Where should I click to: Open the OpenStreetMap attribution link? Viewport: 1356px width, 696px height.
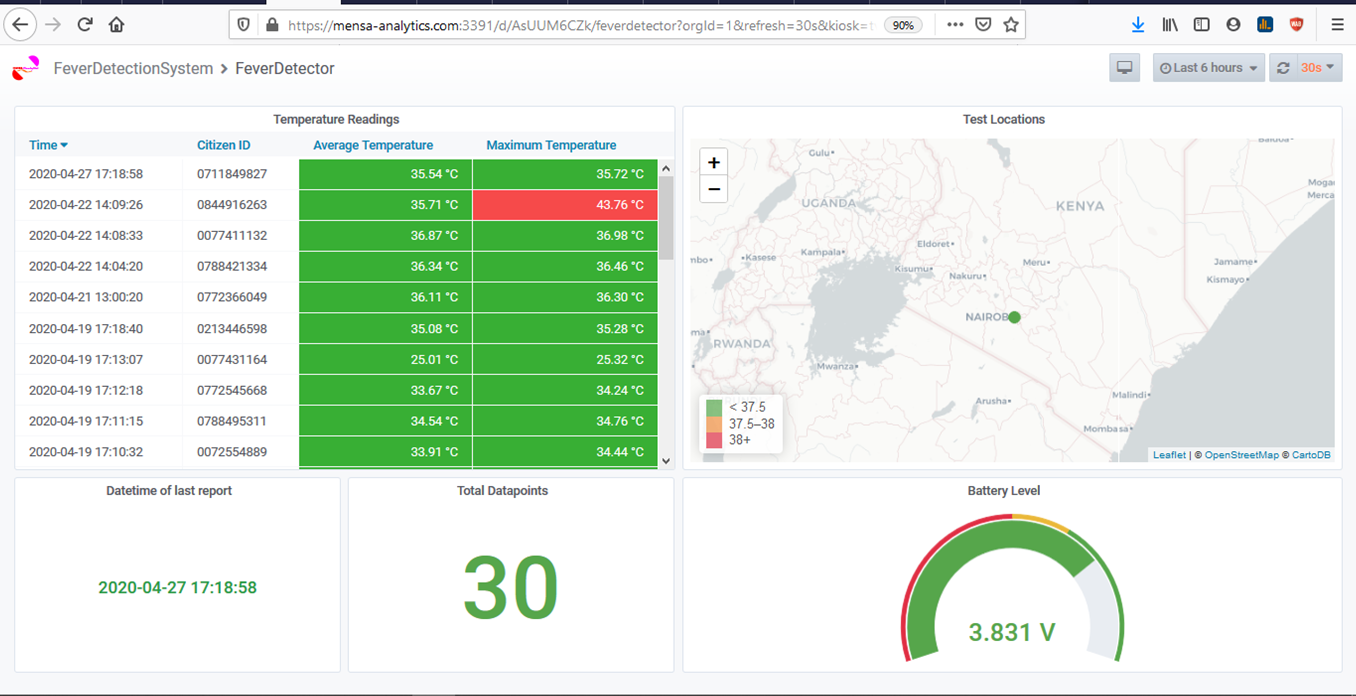[x=1241, y=455]
